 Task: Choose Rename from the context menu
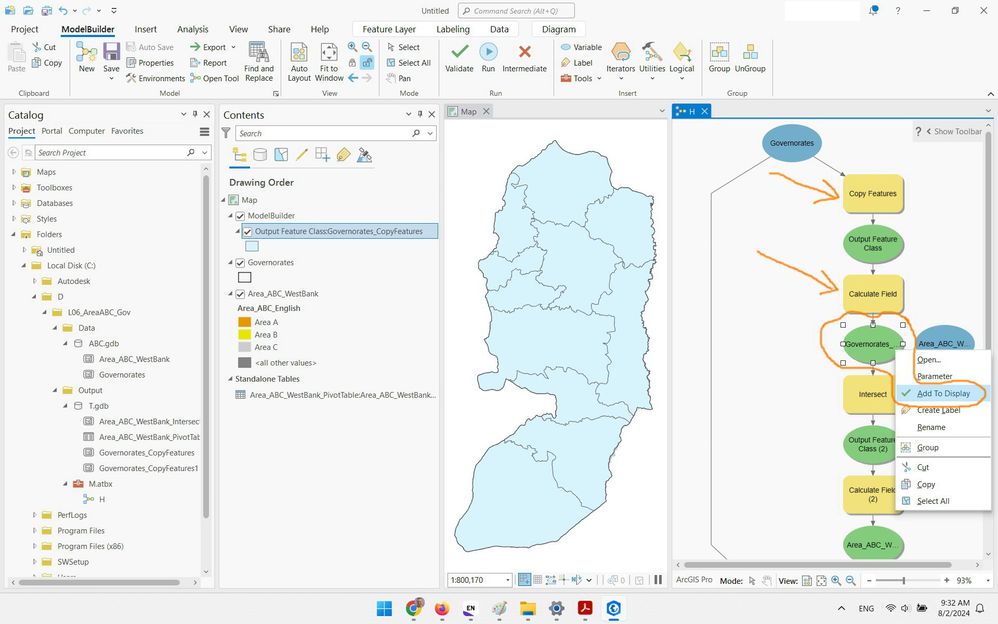click(931, 427)
